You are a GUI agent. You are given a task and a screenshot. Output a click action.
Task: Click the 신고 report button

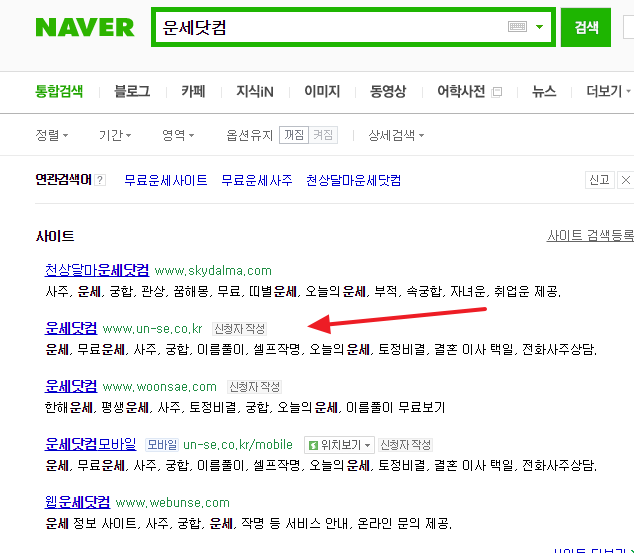(600, 180)
